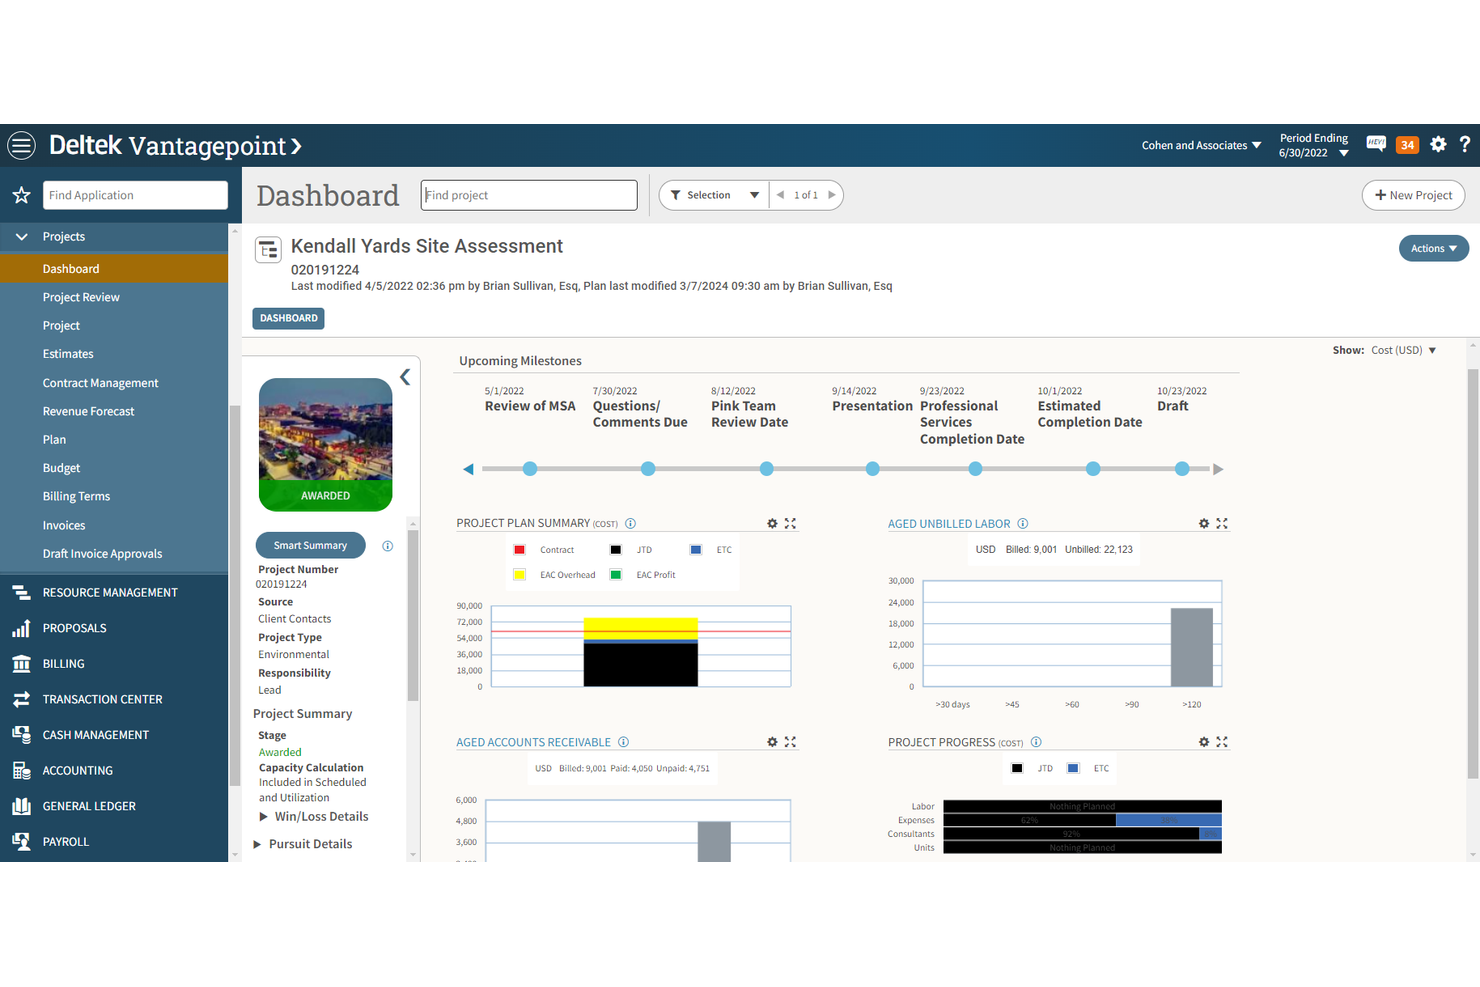The width and height of the screenshot is (1480, 987).
Task: Select the Presentation milestone marker on the timeline
Action: coord(873,468)
